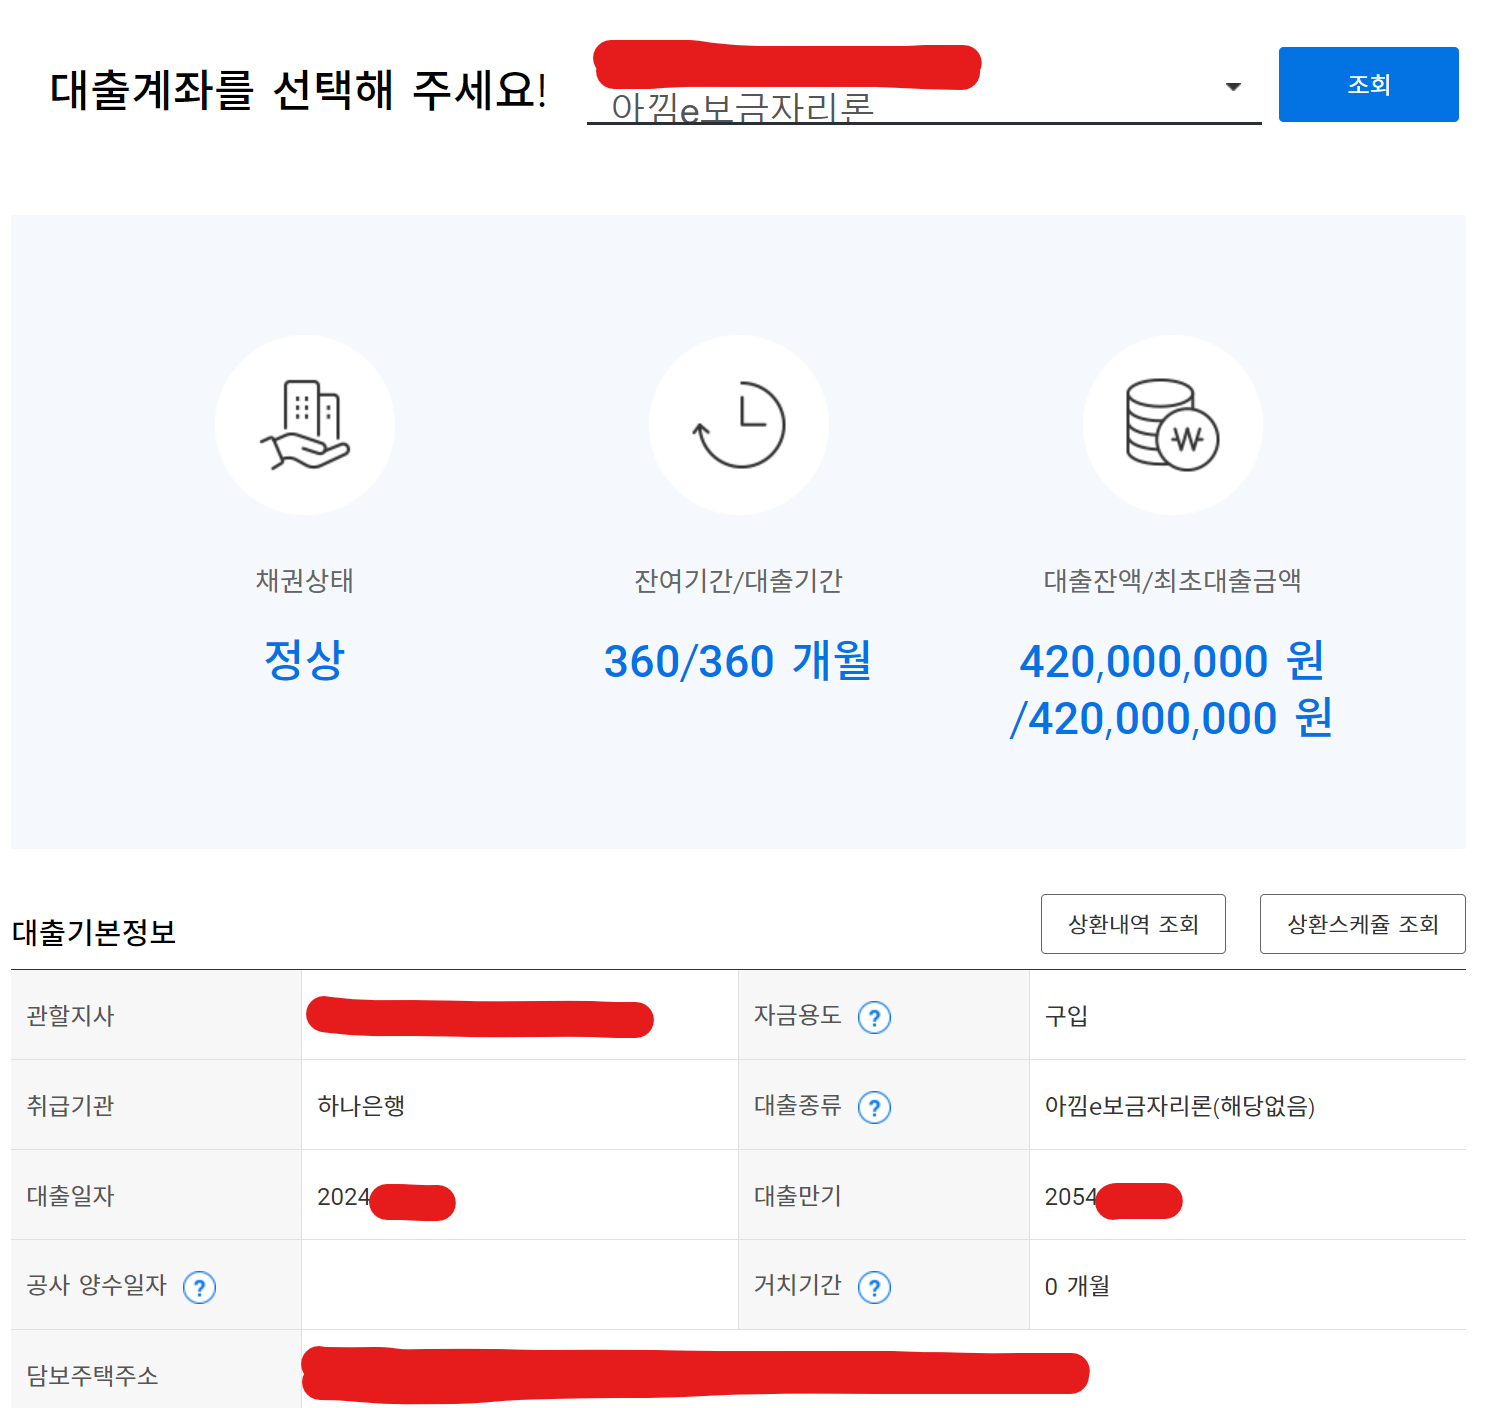Expand the loan account dropdown arrow

[1233, 87]
